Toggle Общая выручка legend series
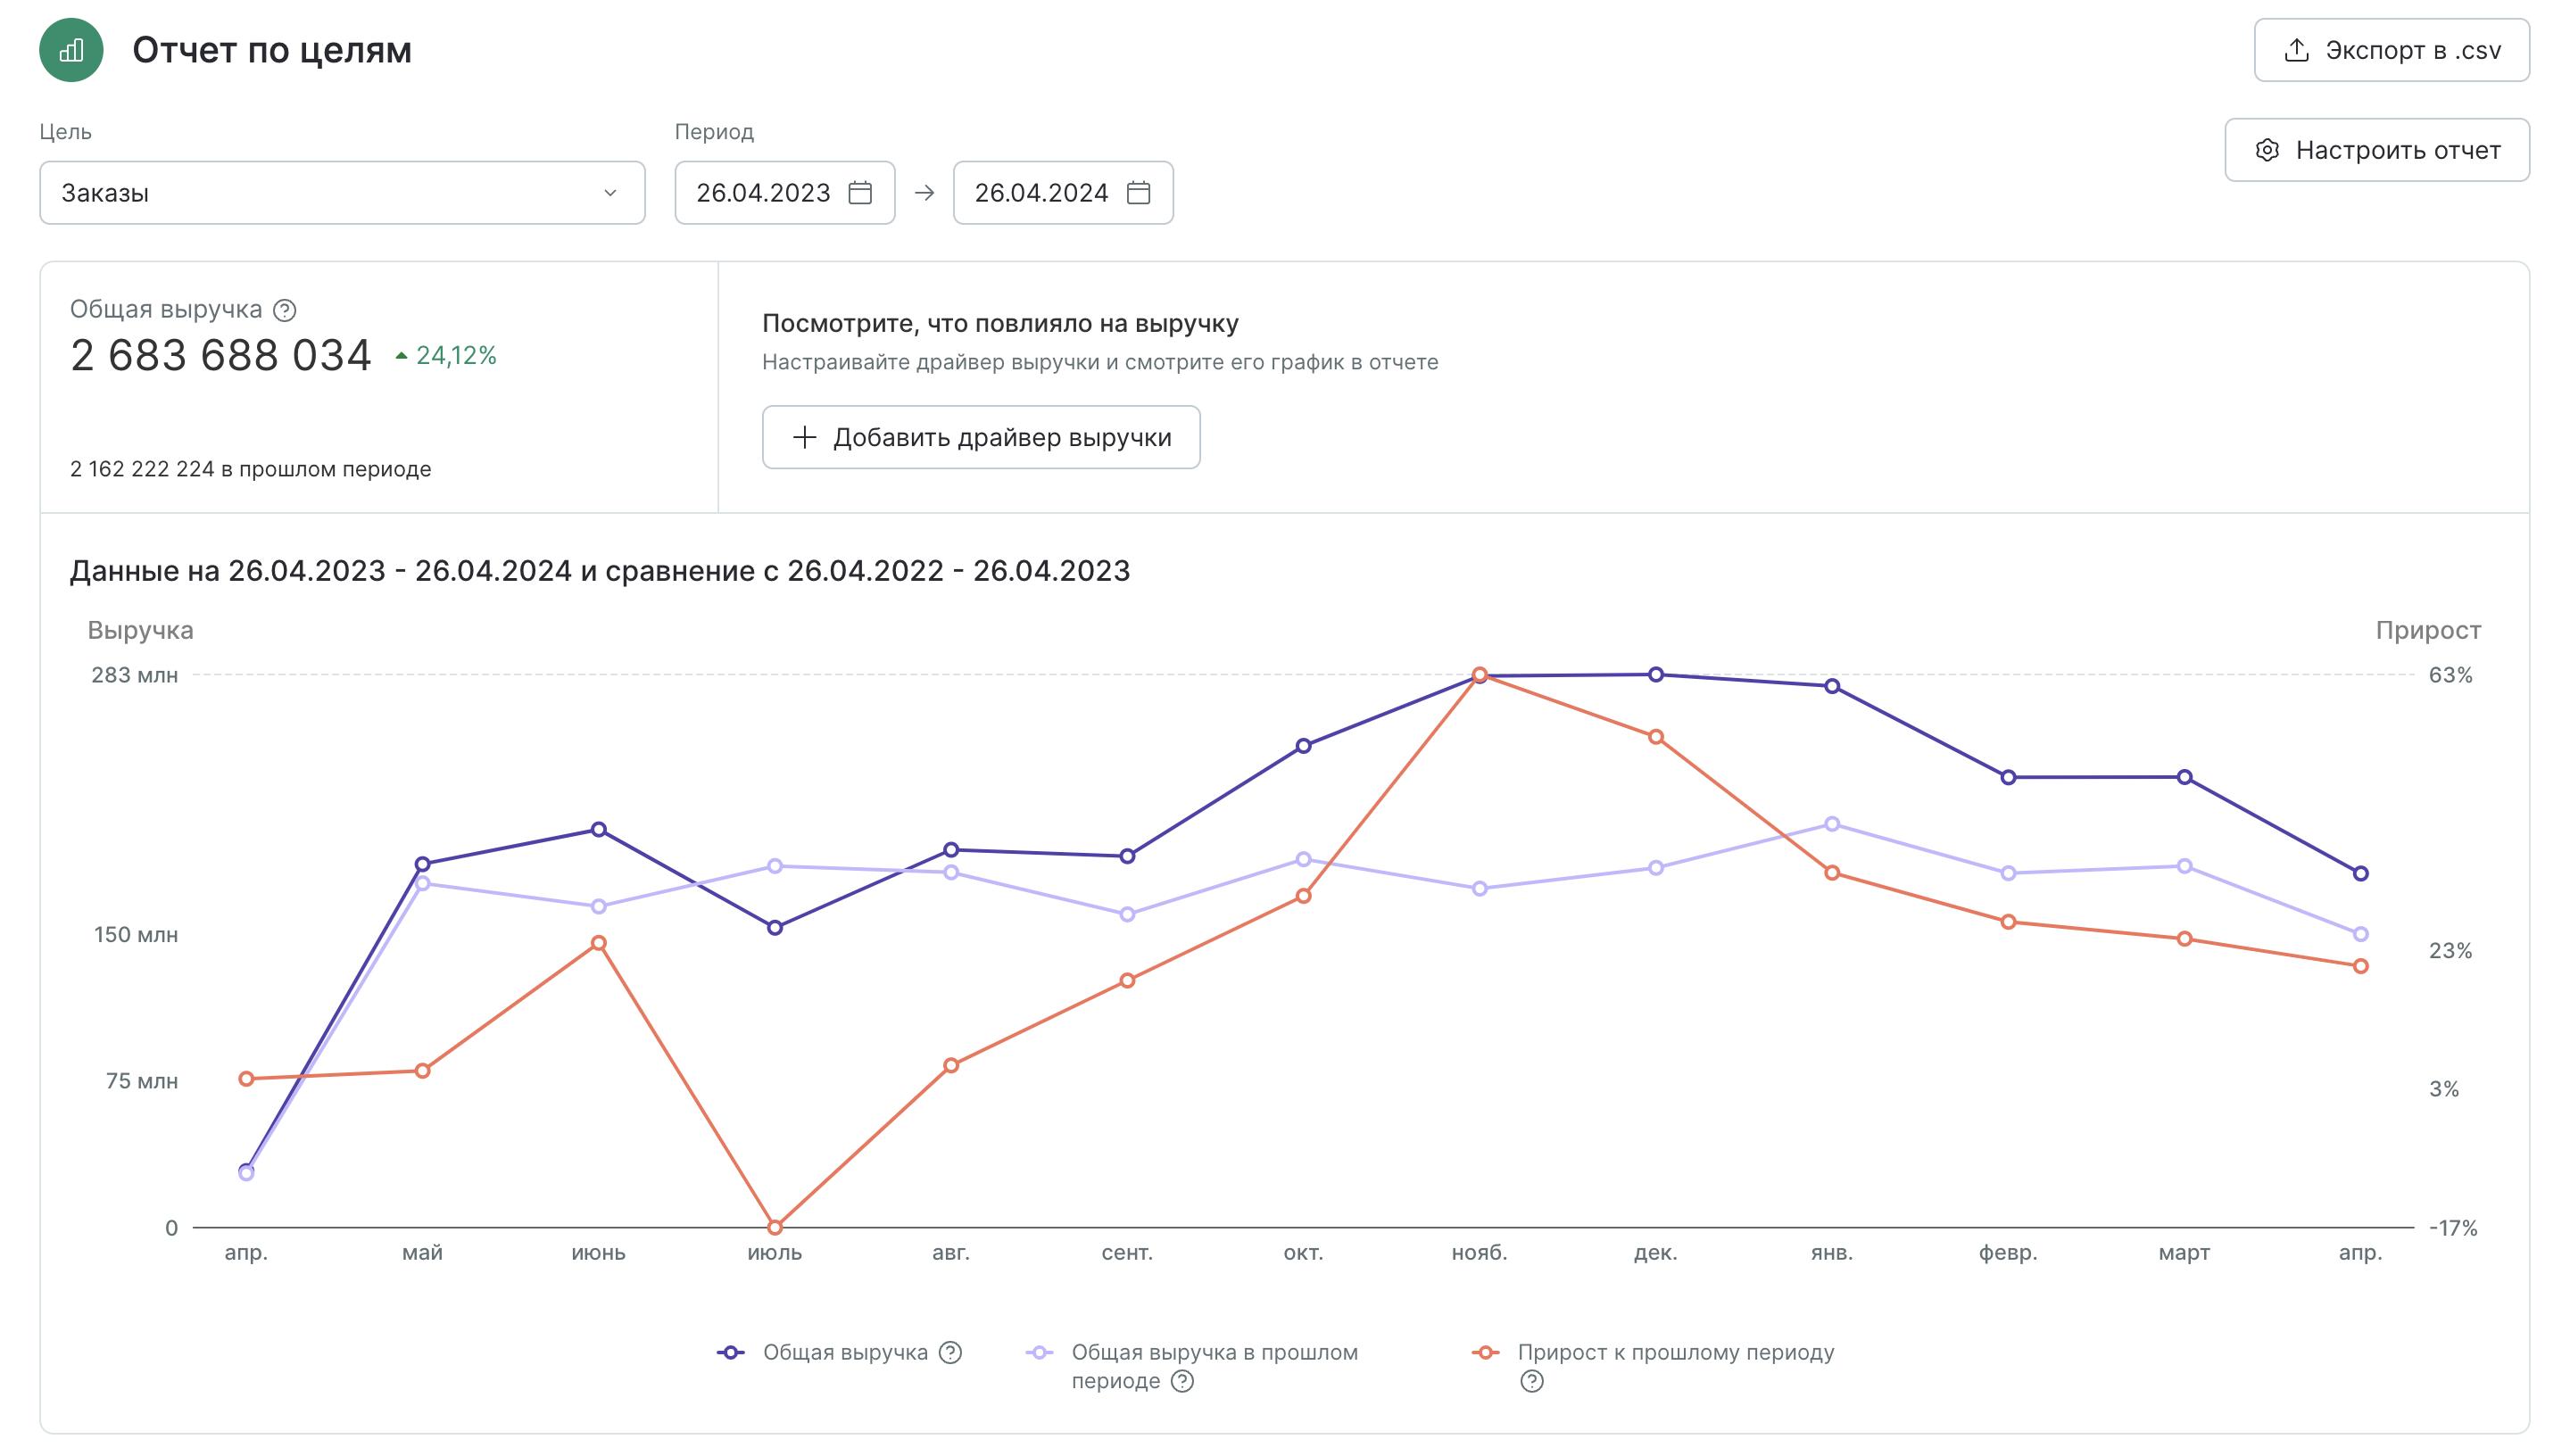The width and height of the screenshot is (2570, 1456). click(x=845, y=1352)
